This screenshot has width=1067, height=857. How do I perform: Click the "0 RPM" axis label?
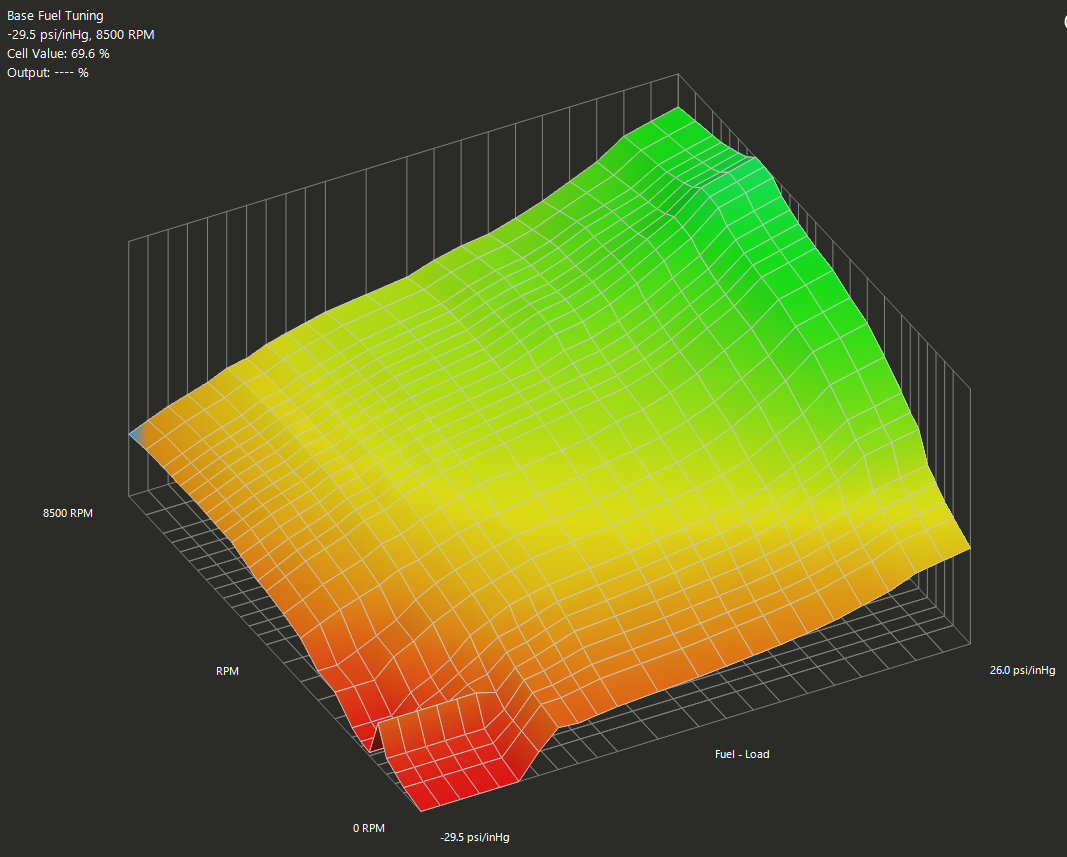368,828
